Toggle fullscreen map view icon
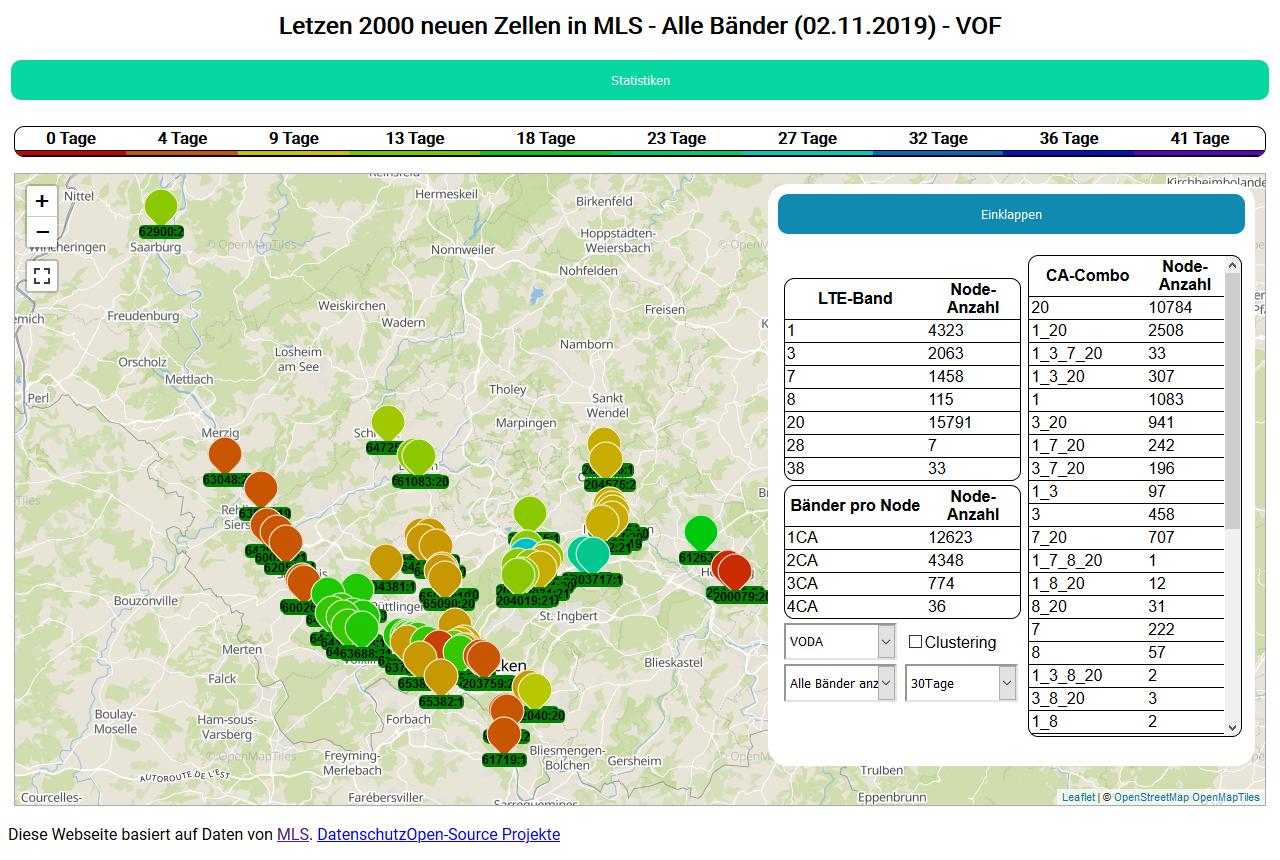This screenshot has height=860, width=1280. (42, 275)
